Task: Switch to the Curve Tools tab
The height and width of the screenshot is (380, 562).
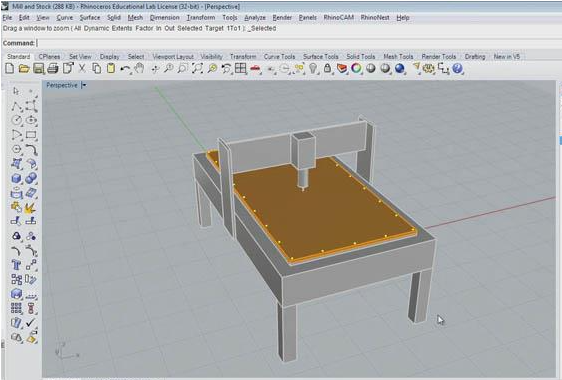Action: coord(279,57)
